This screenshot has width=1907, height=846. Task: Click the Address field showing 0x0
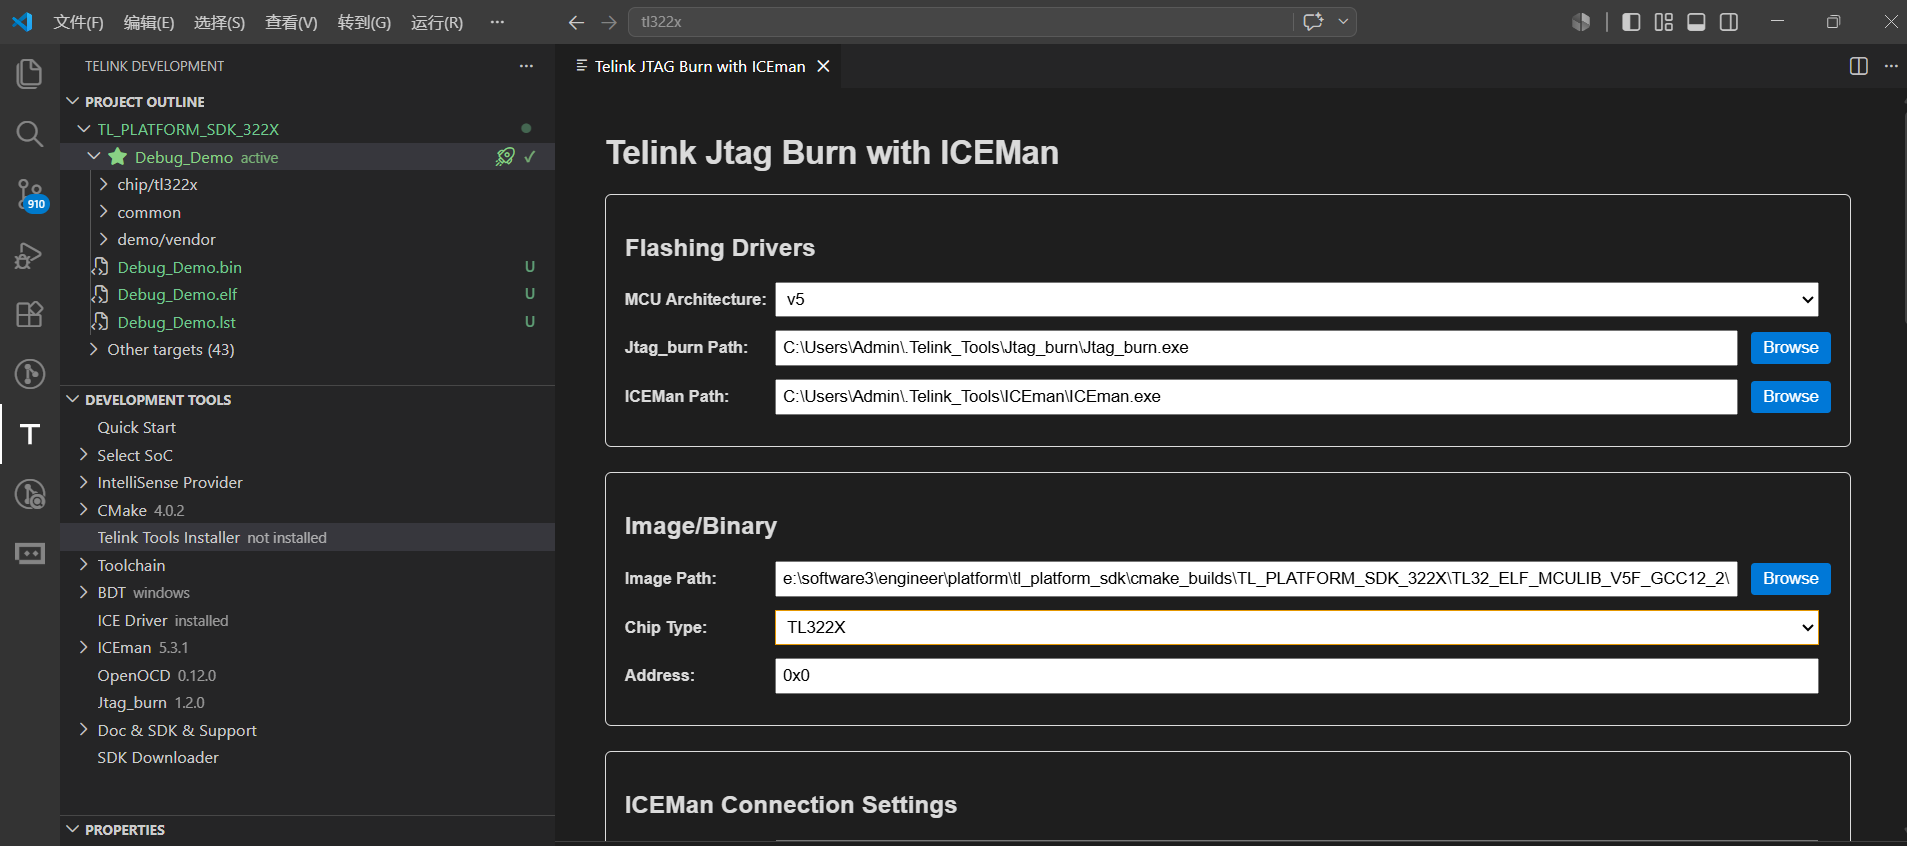[1296, 676]
